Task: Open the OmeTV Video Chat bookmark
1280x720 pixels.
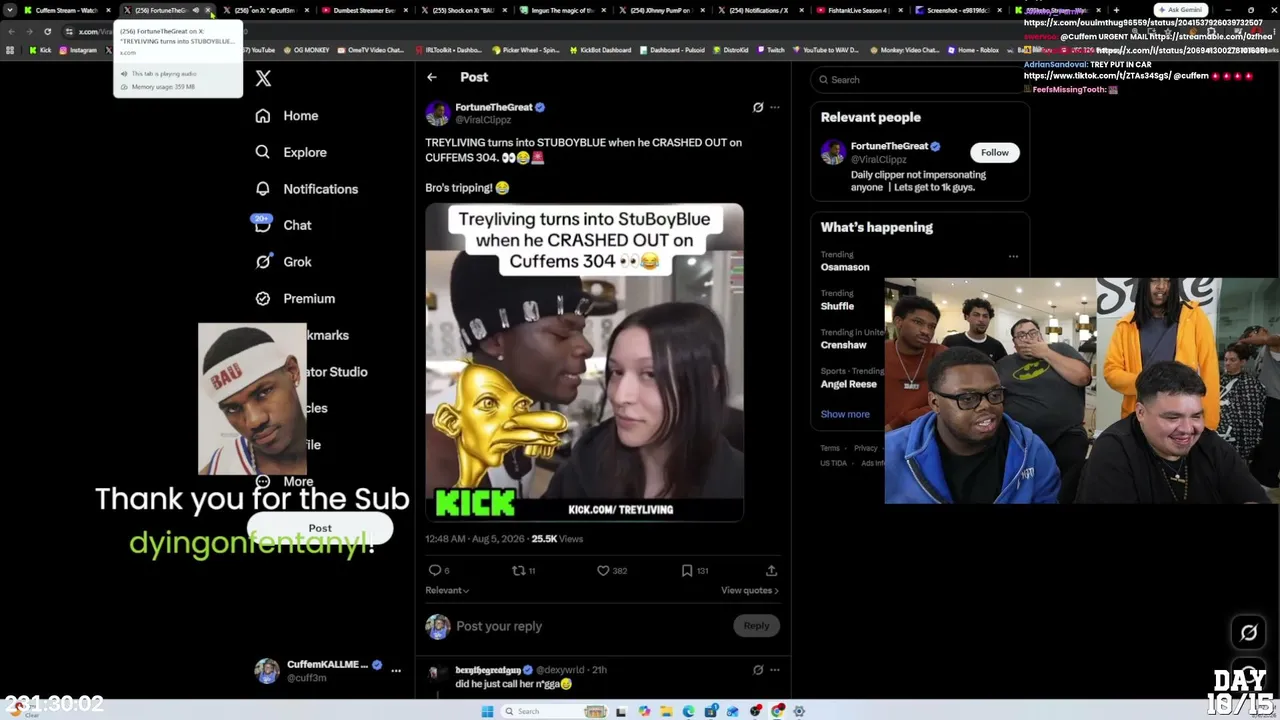Action: coord(370,50)
